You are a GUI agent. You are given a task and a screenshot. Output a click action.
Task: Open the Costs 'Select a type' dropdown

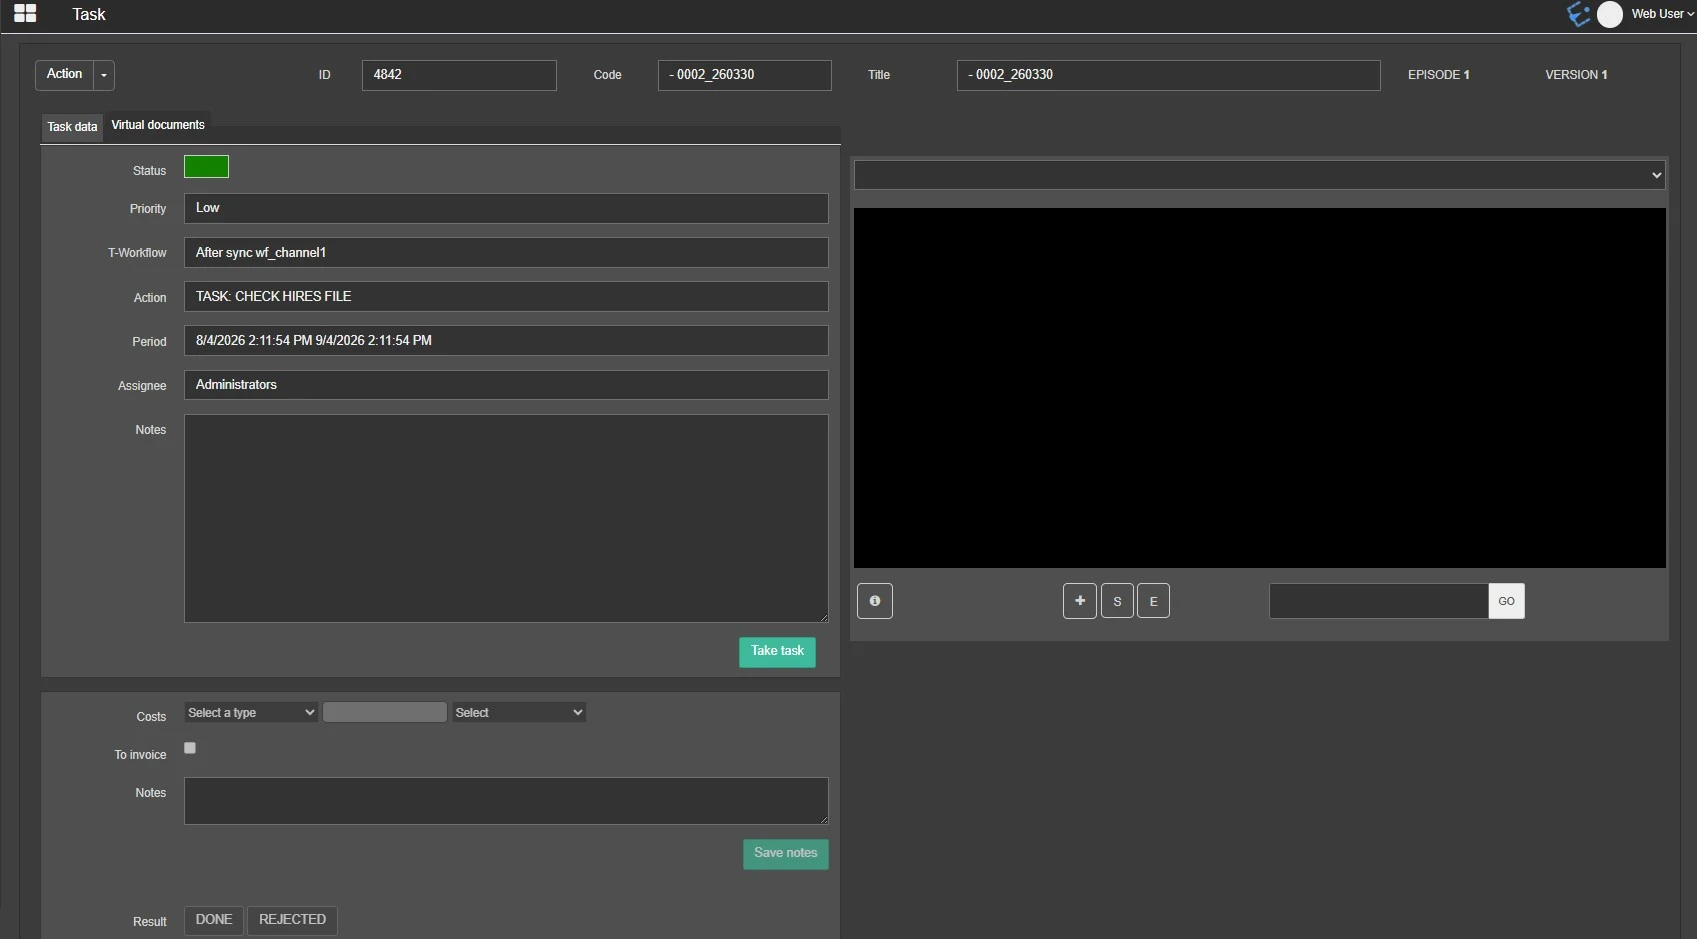click(x=251, y=712)
